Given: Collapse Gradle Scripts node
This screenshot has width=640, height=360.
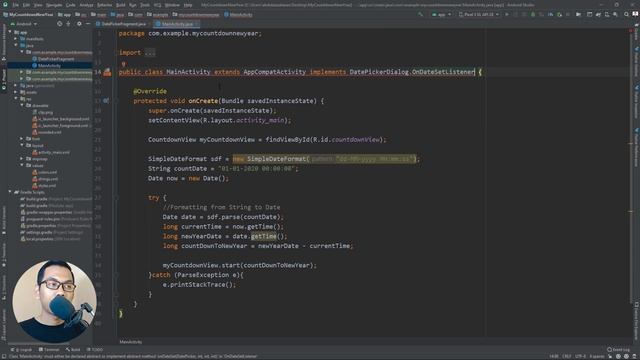Looking at the screenshot, I should (x=10, y=192).
